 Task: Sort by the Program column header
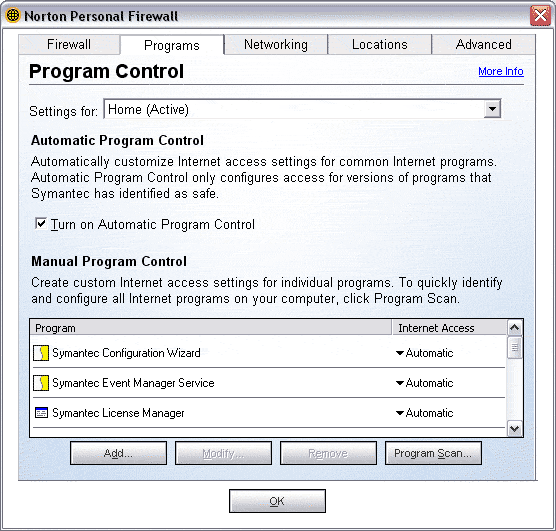(x=211, y=328)
